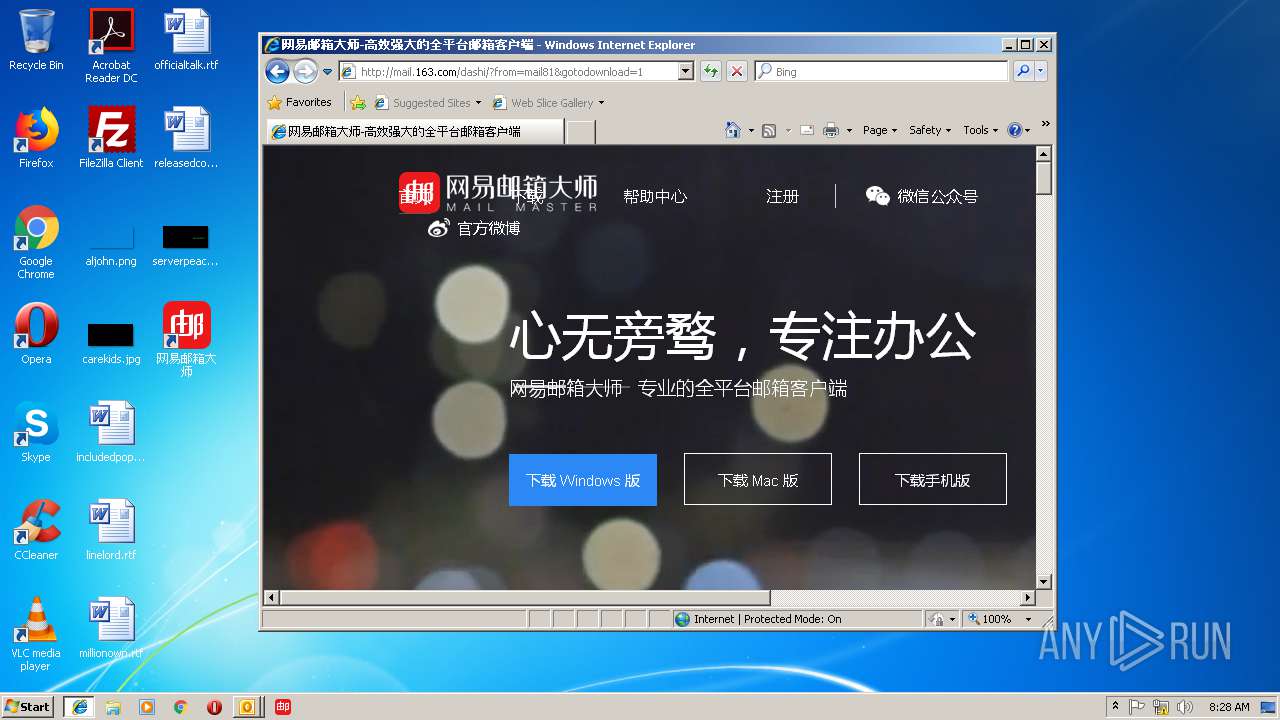Click the vertical scrollbar up arrow
This screenshot has width=1280, height=720.
tap(1044, 154)
